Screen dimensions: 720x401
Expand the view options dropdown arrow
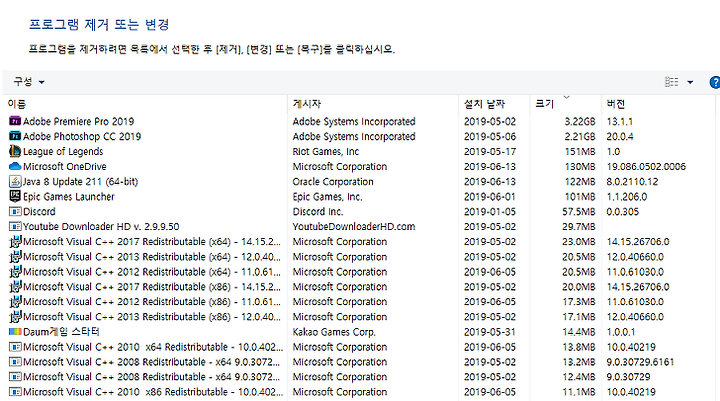[x=690, y=82]
